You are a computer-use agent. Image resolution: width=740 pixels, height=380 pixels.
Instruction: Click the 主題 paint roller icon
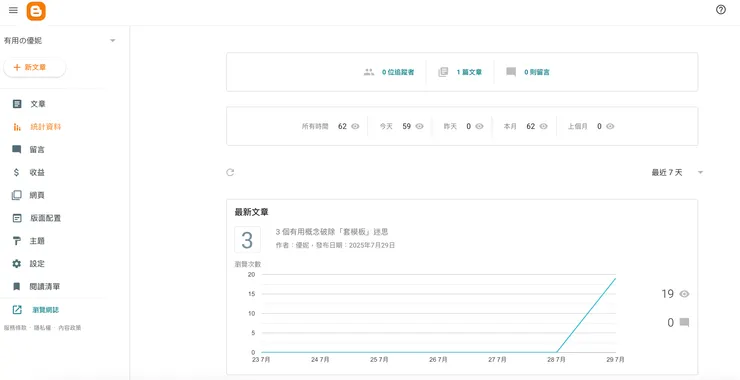pos(17,241)
